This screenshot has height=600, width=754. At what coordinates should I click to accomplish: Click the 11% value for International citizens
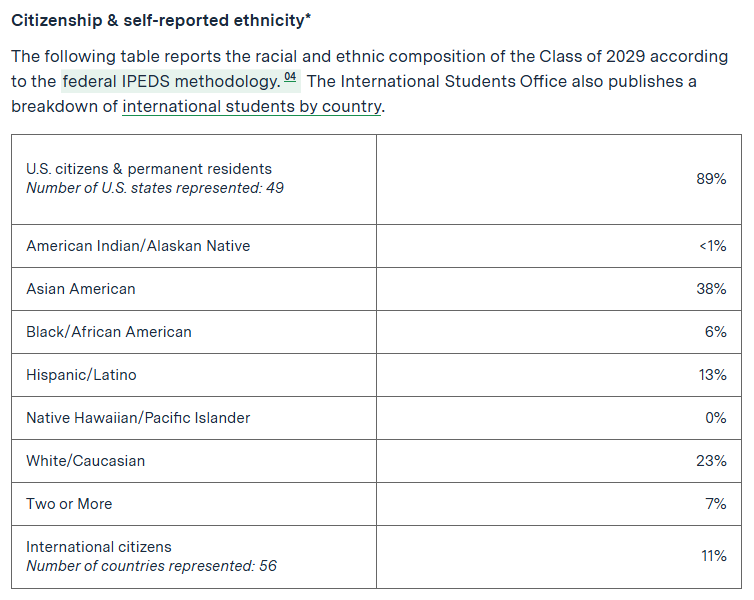pos(712,556)
